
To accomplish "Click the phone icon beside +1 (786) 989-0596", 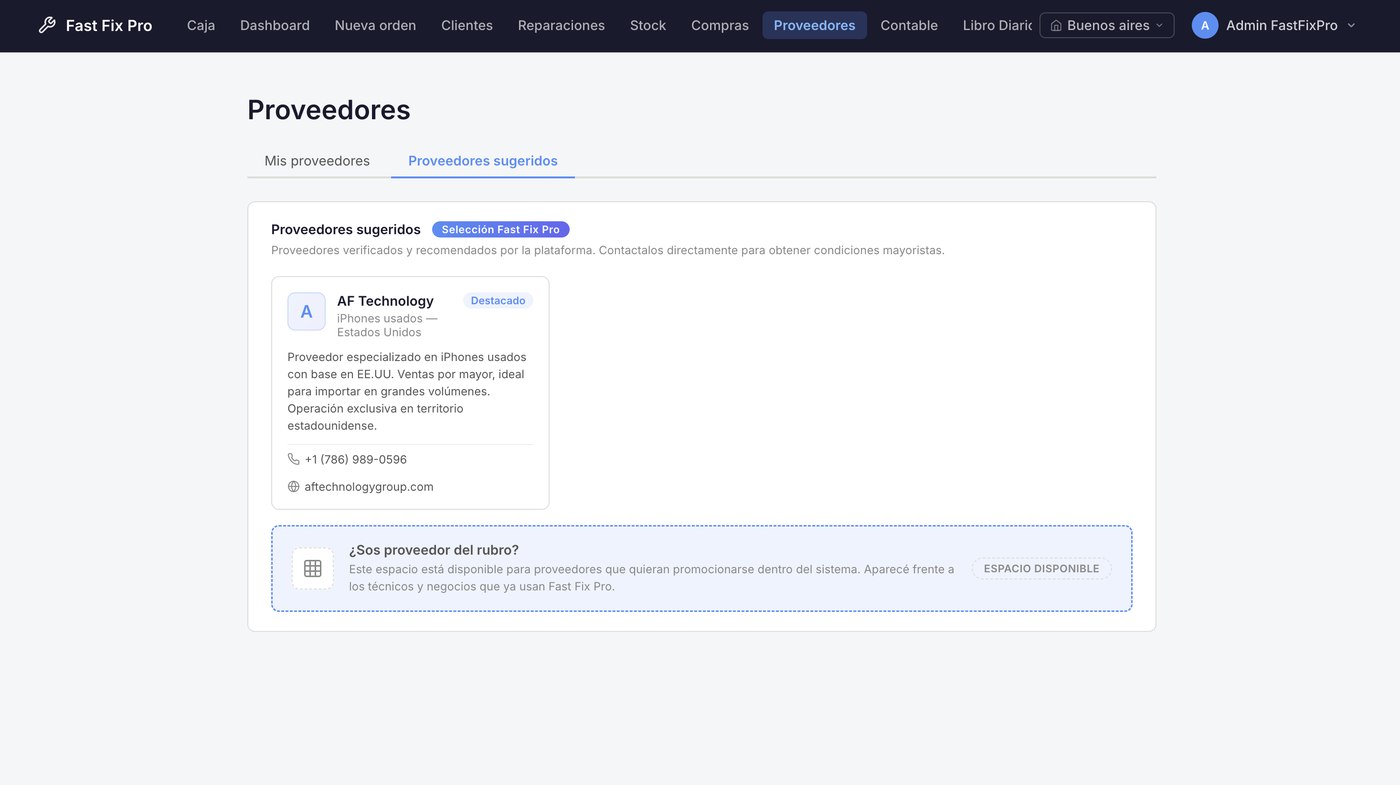I will [294, 459].
